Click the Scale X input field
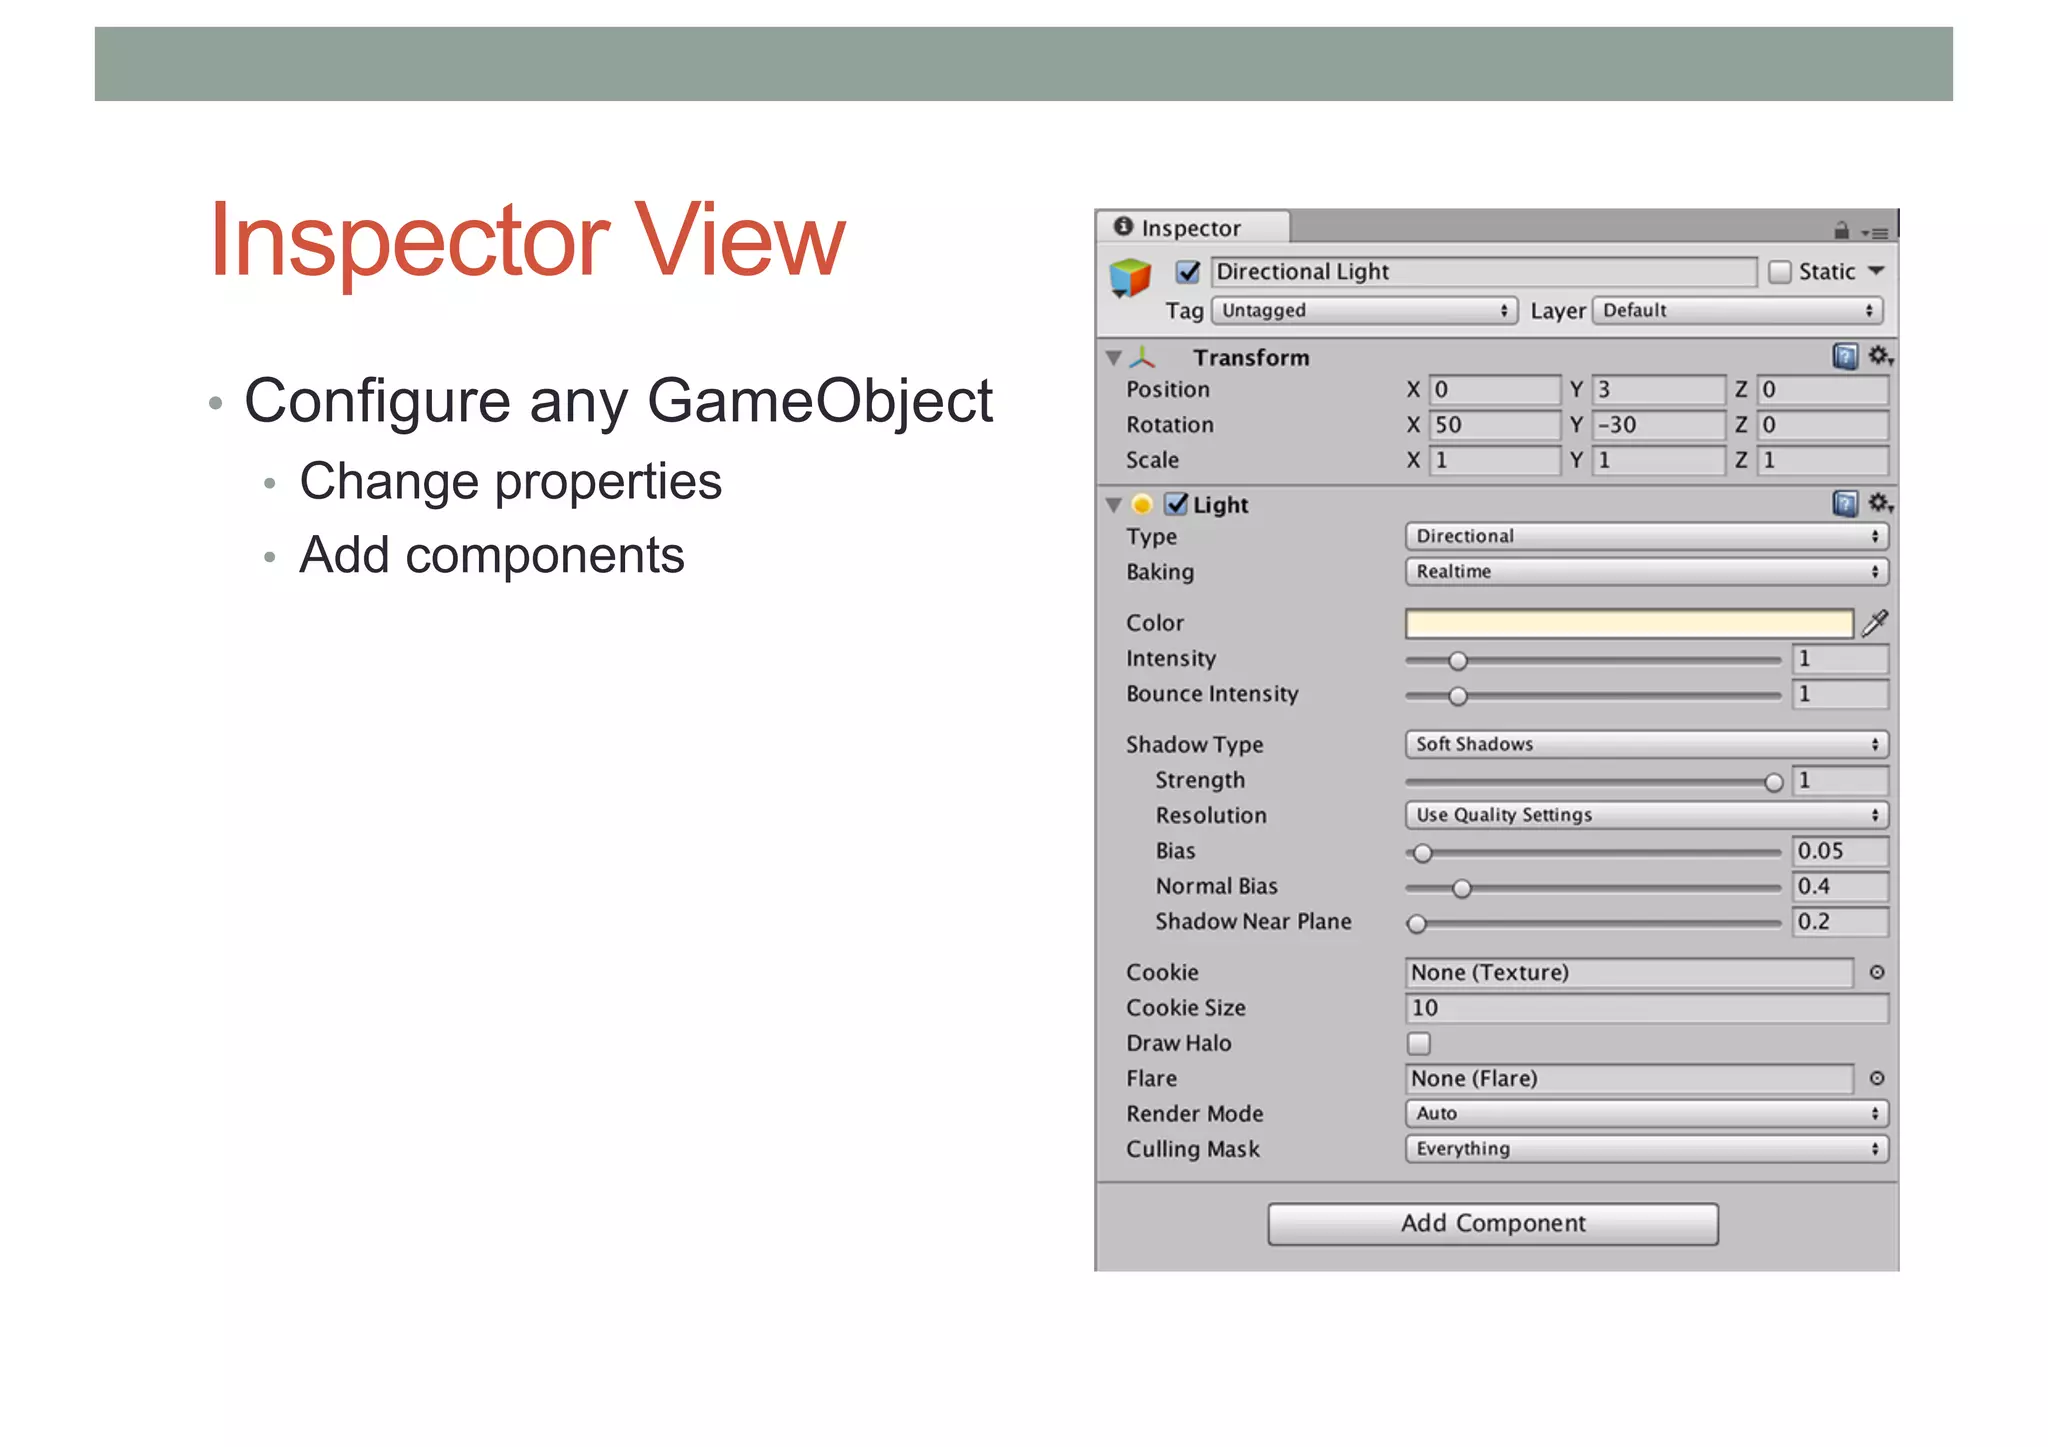Screen dimensions: 2048x1447 (1495, 460)
